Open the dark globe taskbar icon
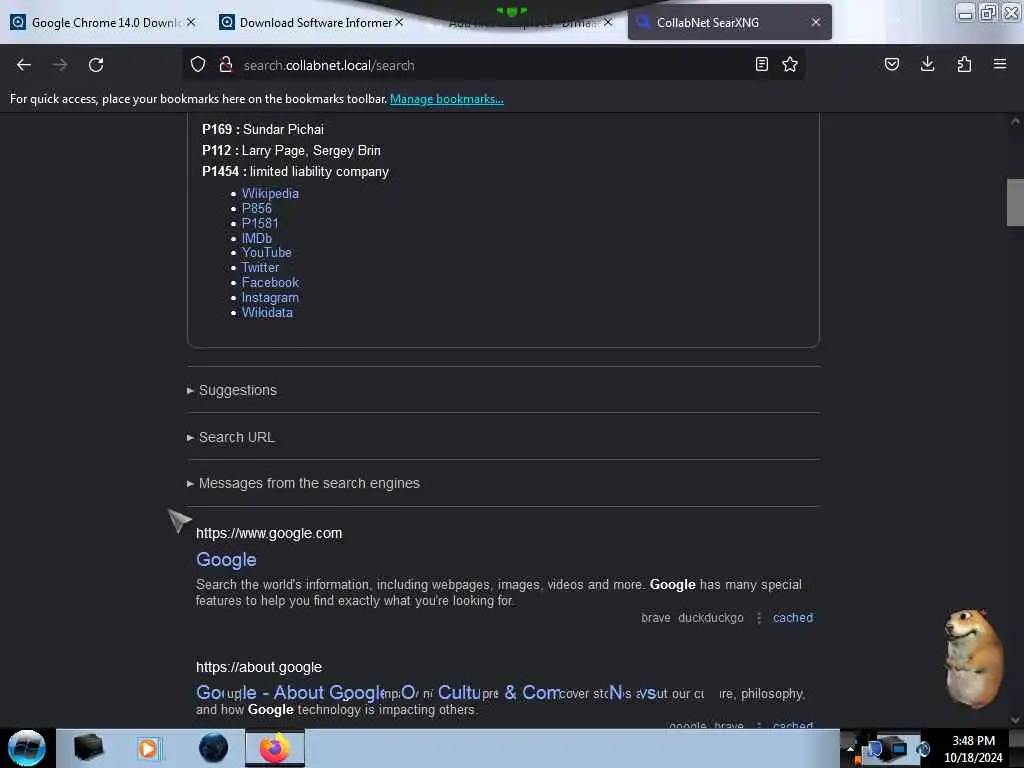The image size is (1024, 768). [x=213, y=748]
